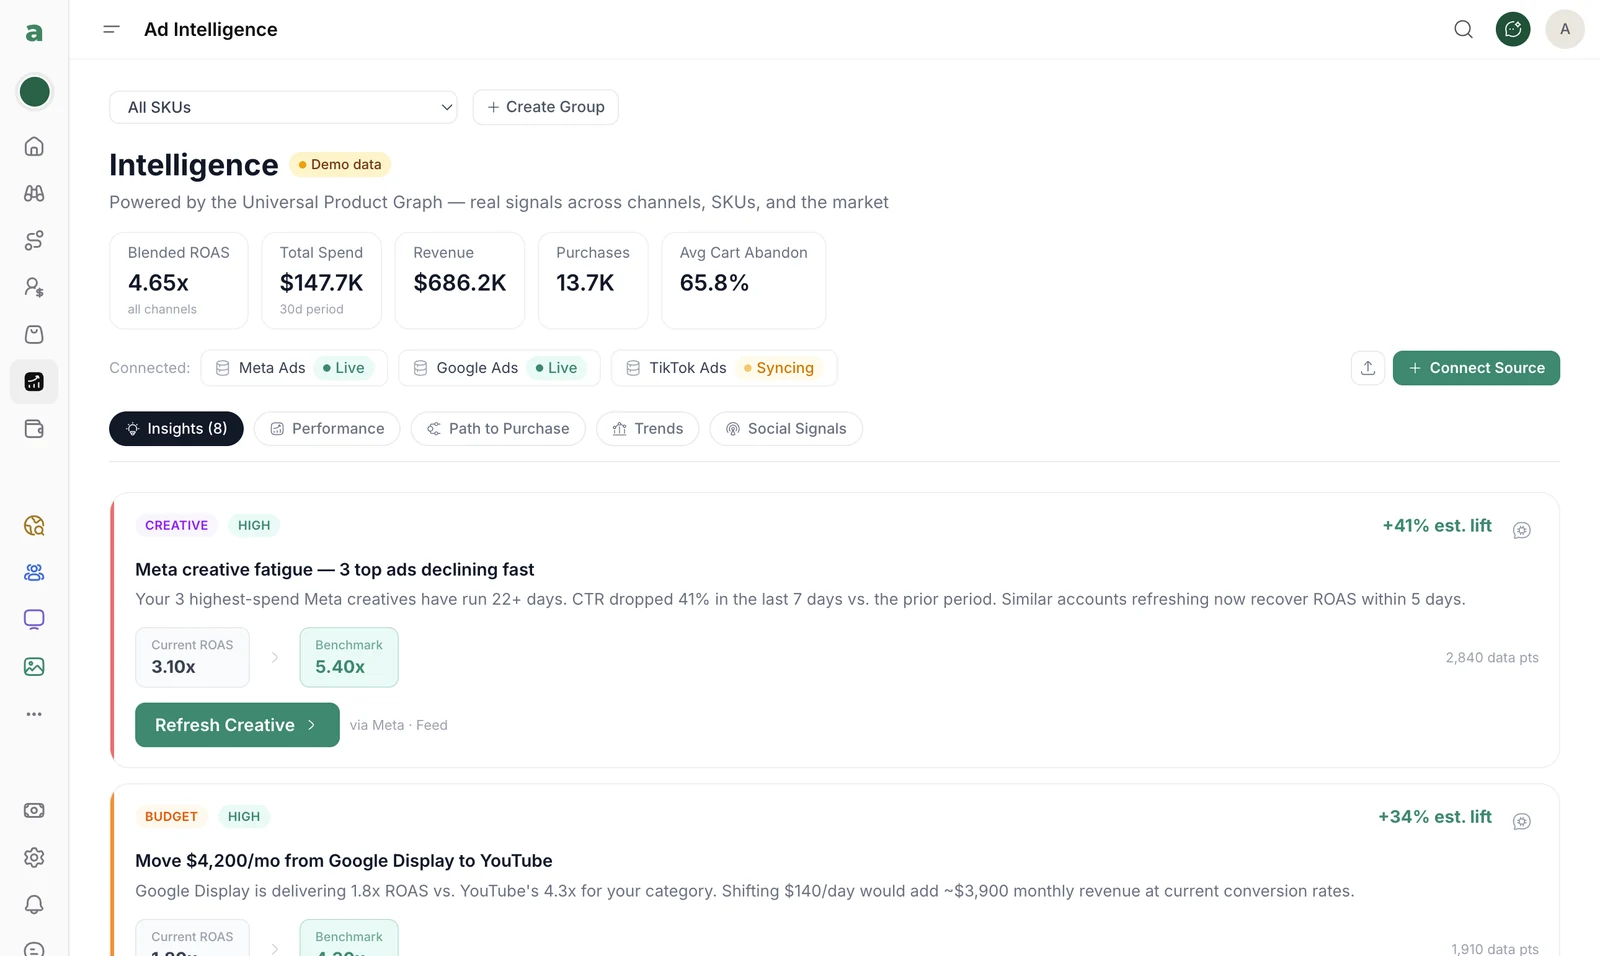Click the BUDGET tag on second insight
This screenshot has width=1600, height=956.
click(171, 816)
